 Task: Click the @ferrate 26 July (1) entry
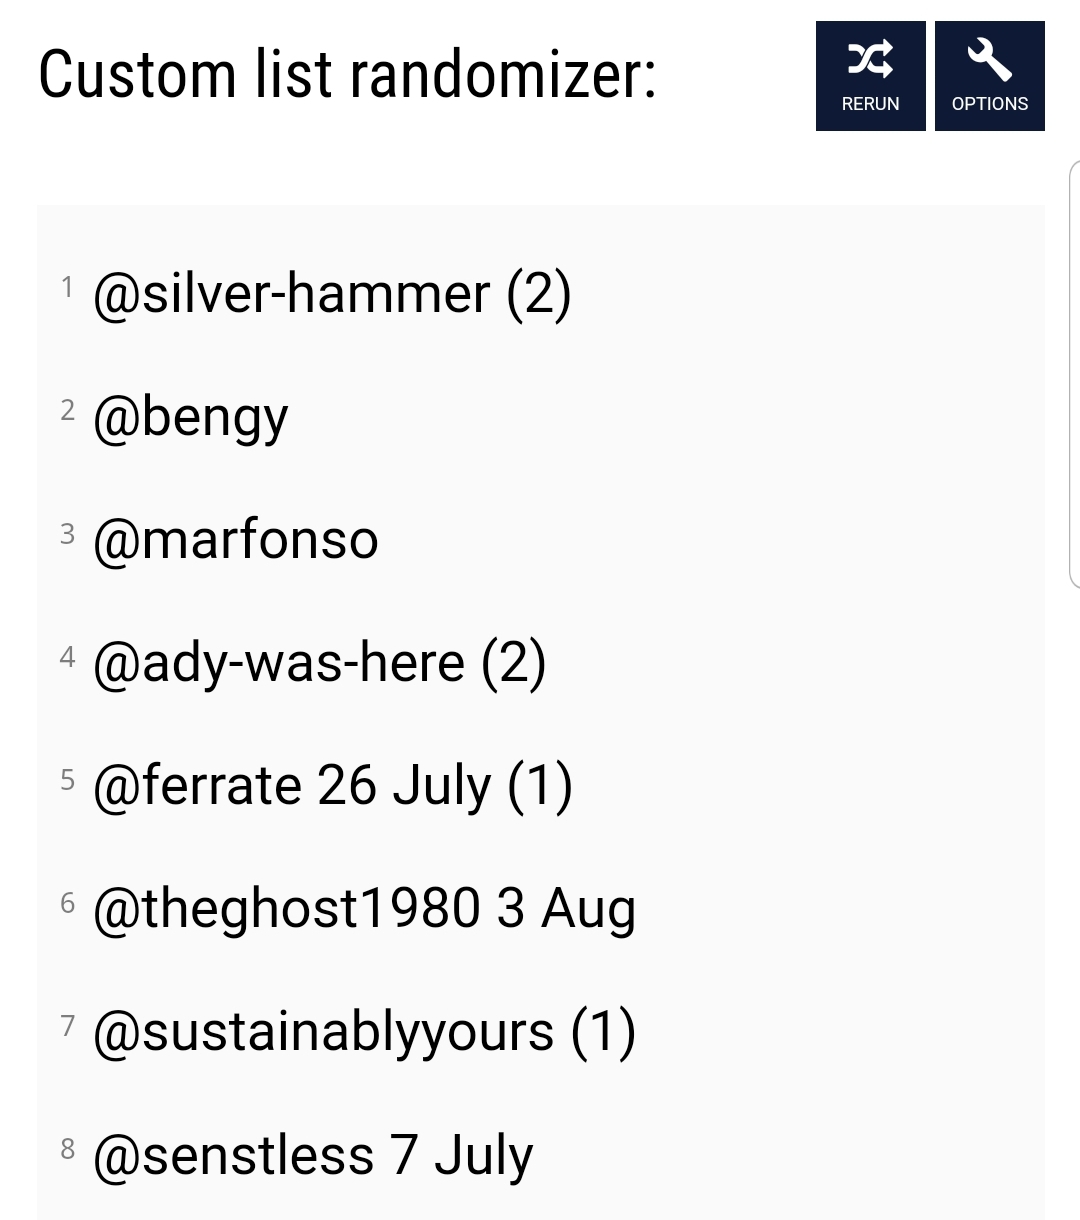point(332,786)
